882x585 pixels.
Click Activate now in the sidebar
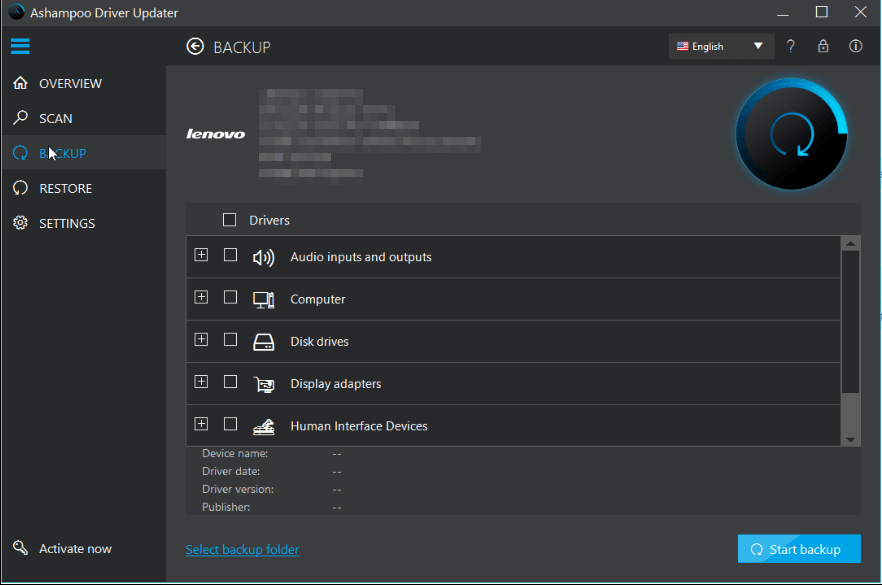click(75, 549)
